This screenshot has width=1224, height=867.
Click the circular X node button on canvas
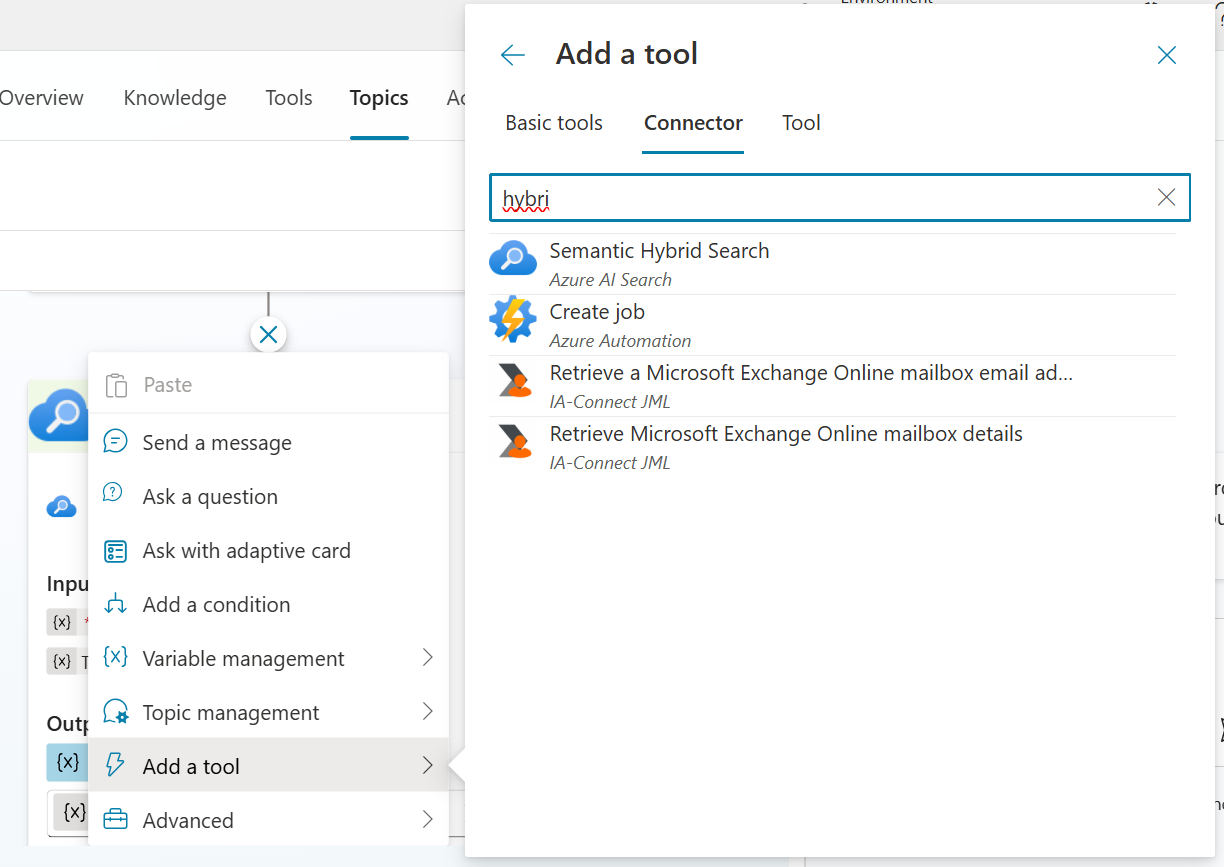tap(268, 334)
